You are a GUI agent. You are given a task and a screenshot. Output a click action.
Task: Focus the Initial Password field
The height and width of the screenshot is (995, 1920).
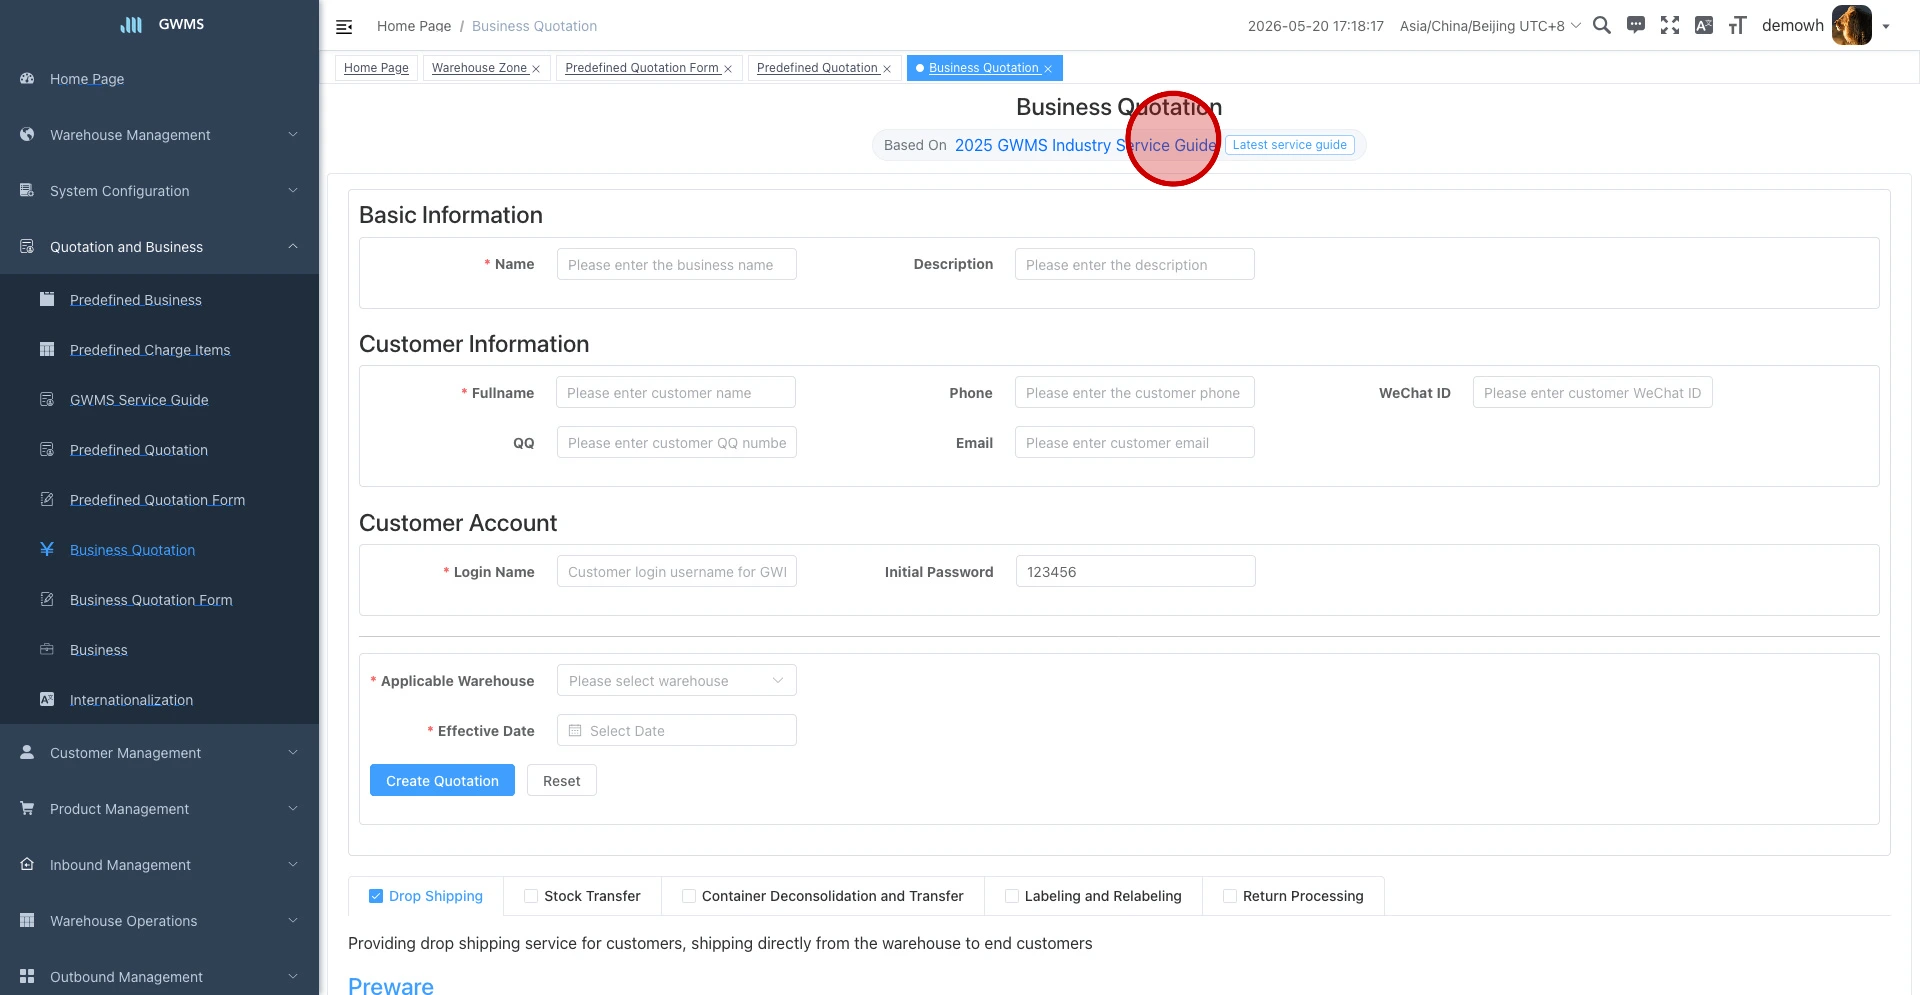click(1136, 571)
